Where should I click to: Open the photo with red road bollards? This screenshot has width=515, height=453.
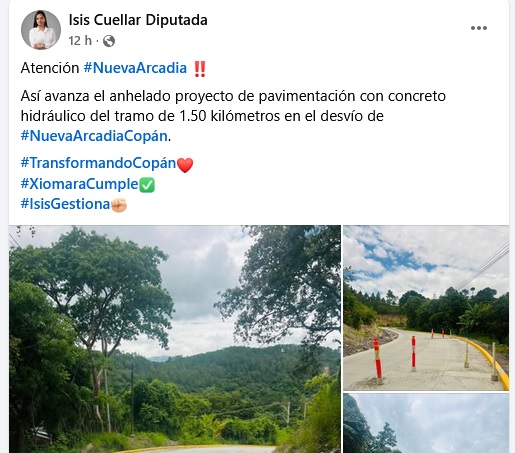426,308
